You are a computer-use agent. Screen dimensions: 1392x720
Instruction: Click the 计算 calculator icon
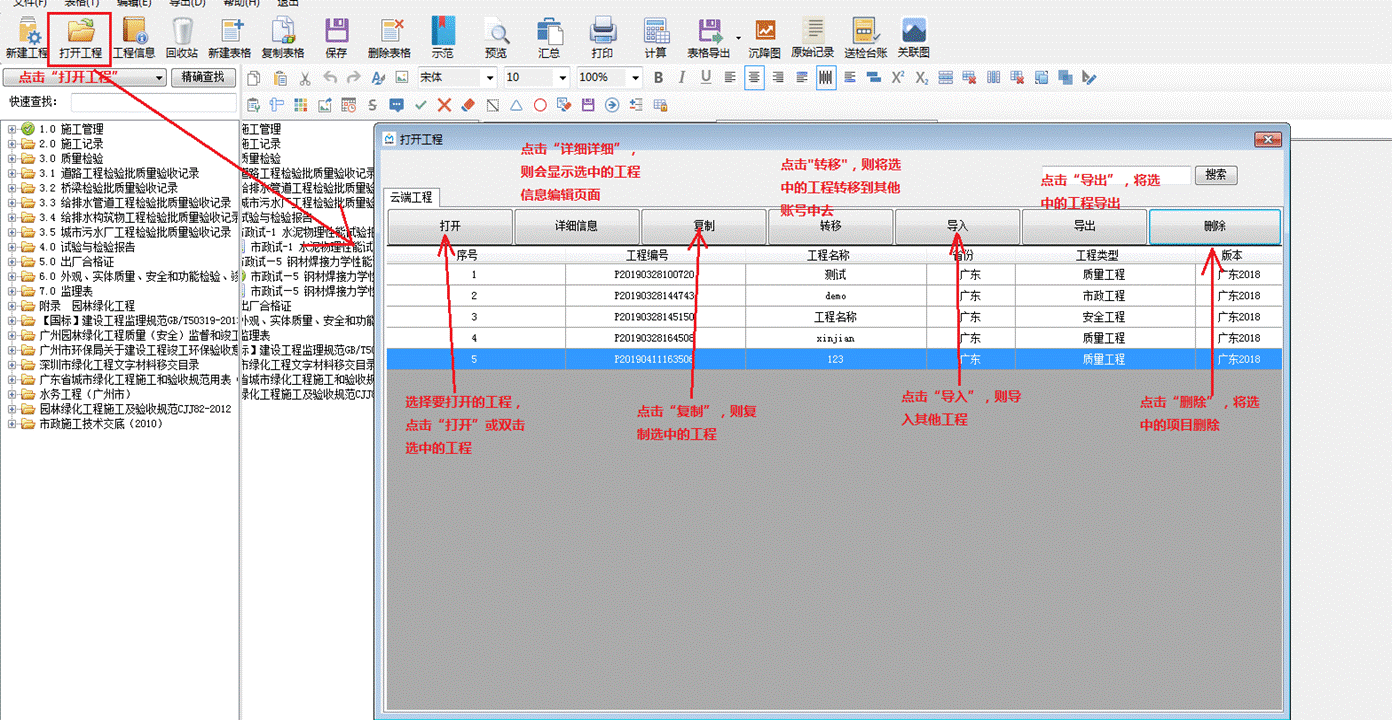(656, 32)
